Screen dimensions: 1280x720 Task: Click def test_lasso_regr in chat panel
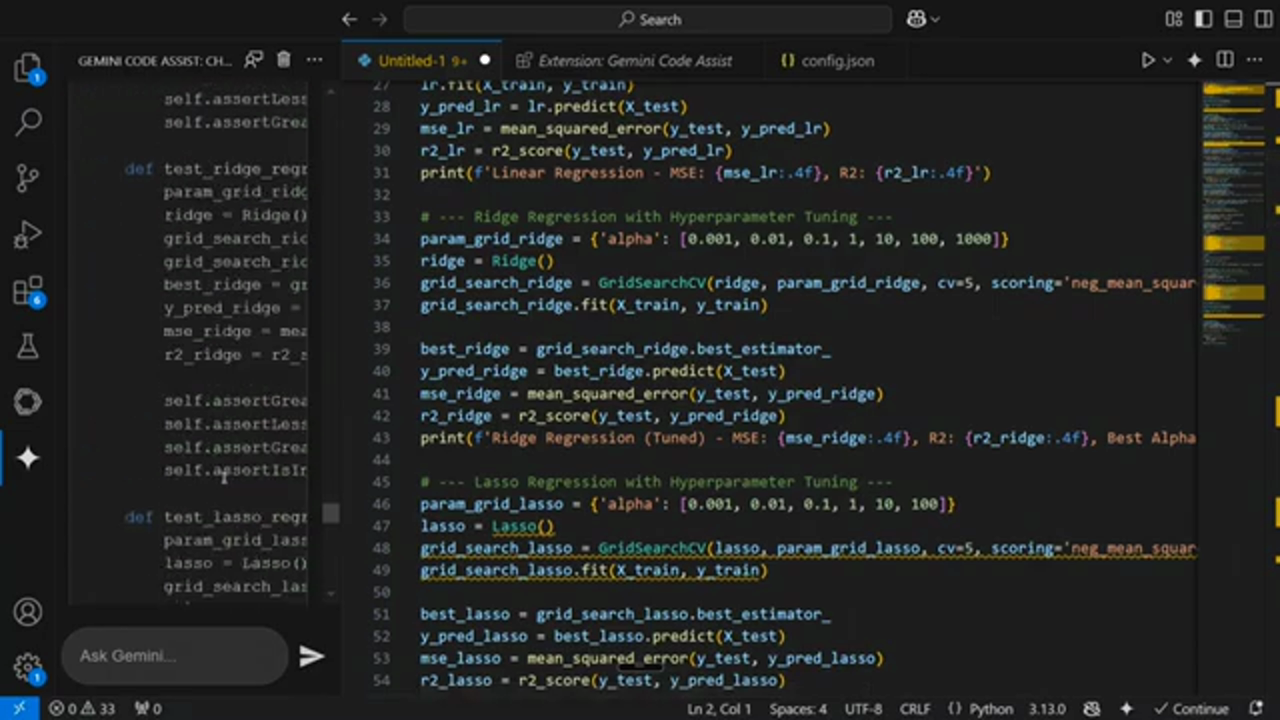(x=216, y=517)
